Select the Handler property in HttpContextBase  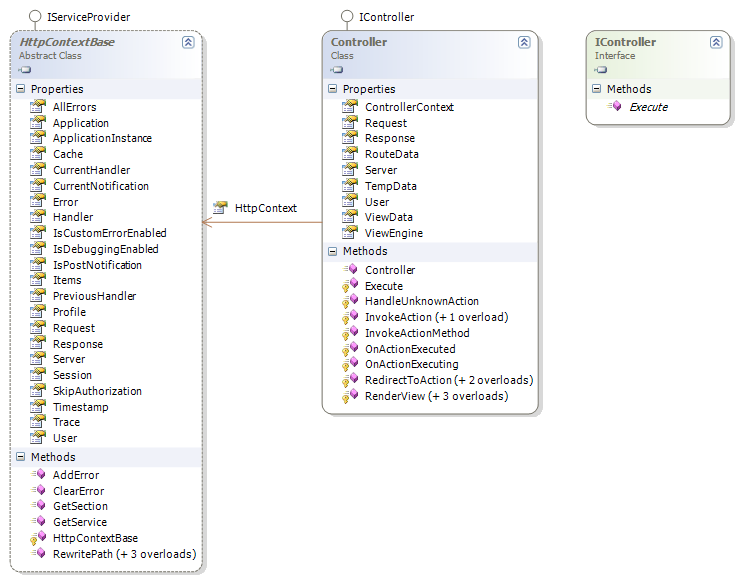pyautogui.click(x=73, y=217)
